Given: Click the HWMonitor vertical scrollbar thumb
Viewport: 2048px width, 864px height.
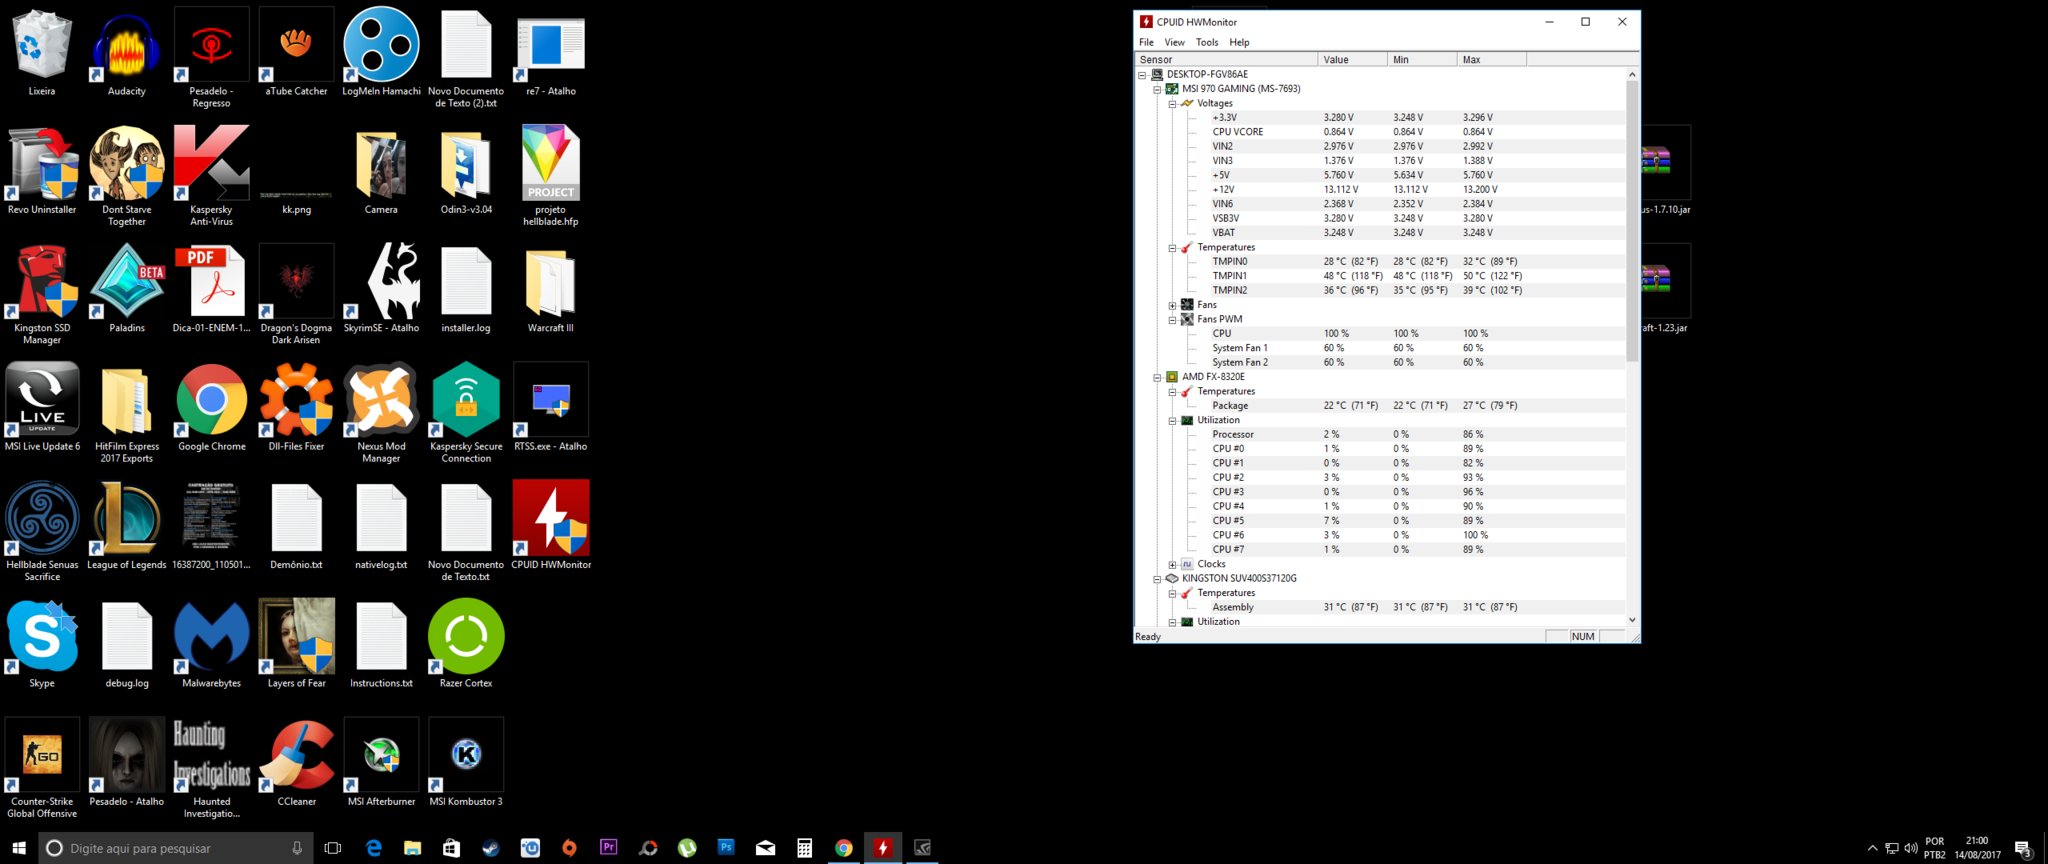Looking at the screenshot, I should (1632, 220).
